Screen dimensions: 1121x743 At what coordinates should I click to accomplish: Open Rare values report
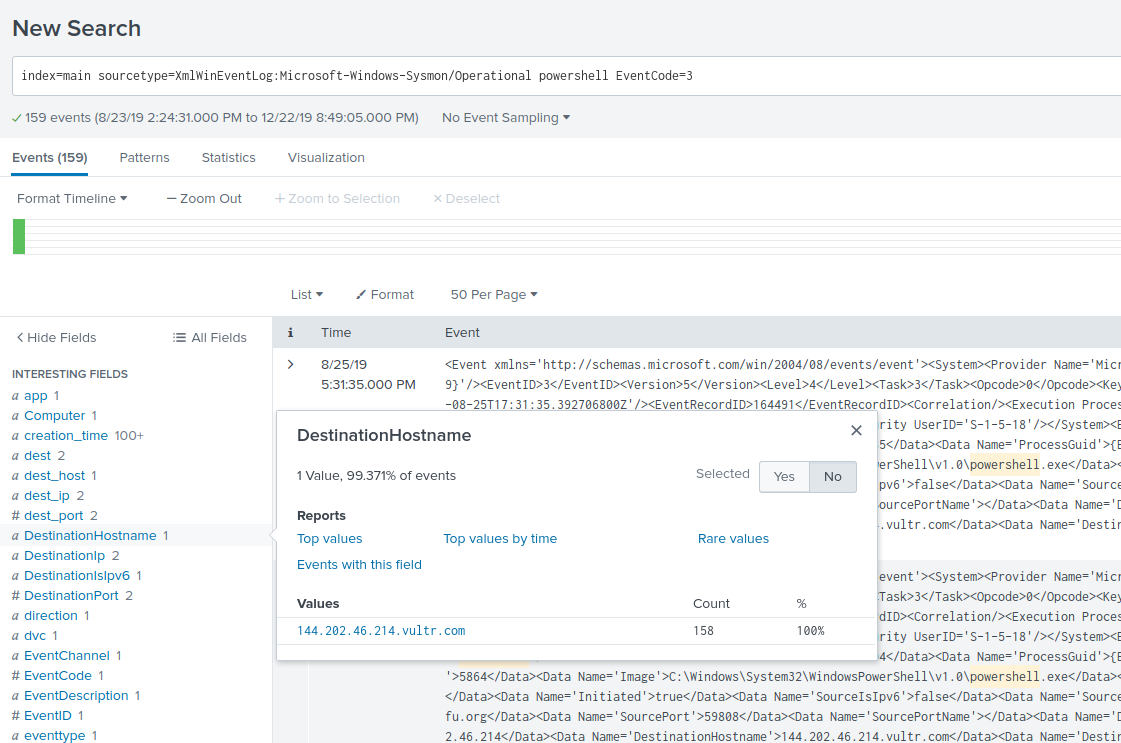(x=733, y=538)
